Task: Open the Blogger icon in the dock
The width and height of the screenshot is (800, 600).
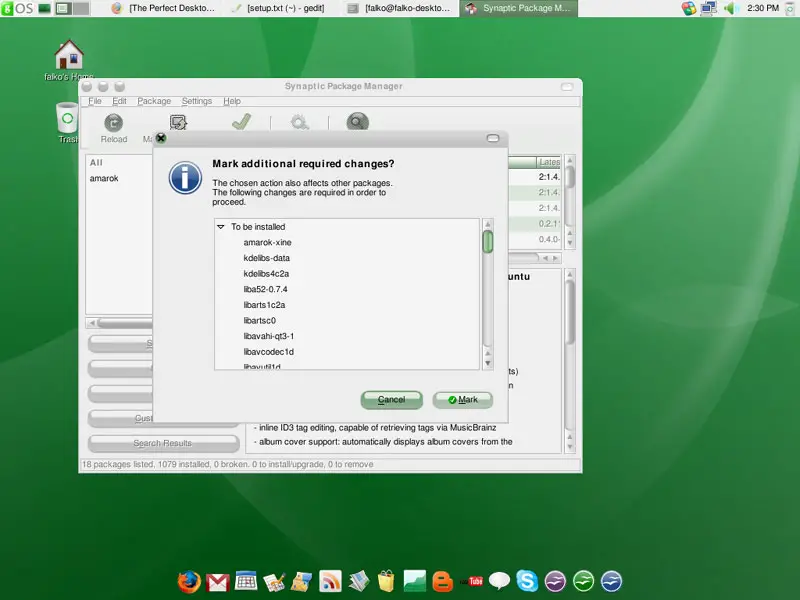Action: tap(442, 582)
